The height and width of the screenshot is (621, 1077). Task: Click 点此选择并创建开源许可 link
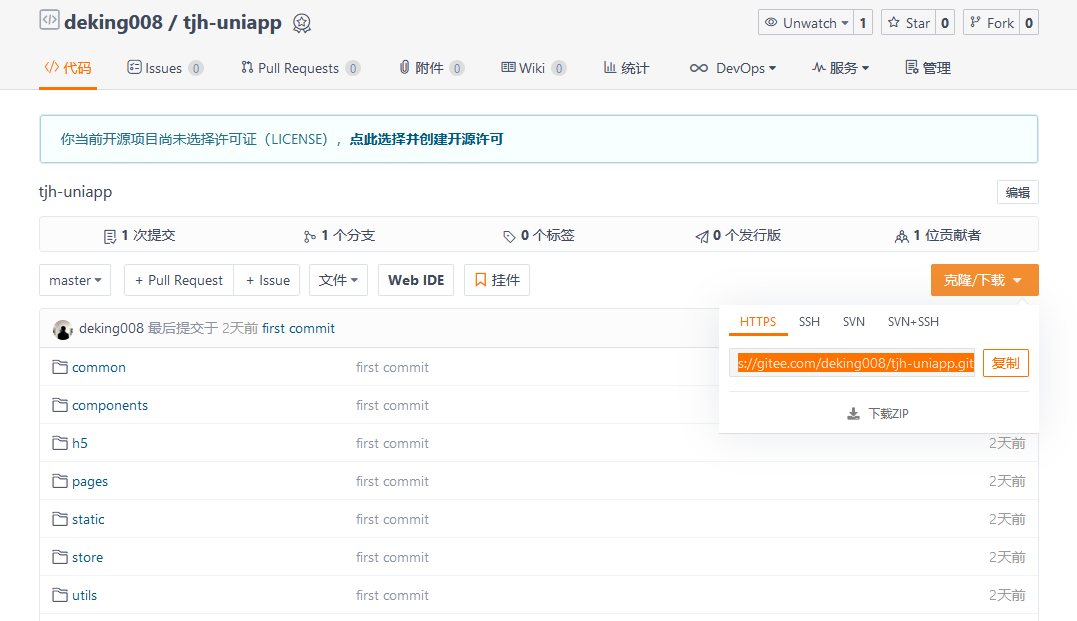(427, 139)
